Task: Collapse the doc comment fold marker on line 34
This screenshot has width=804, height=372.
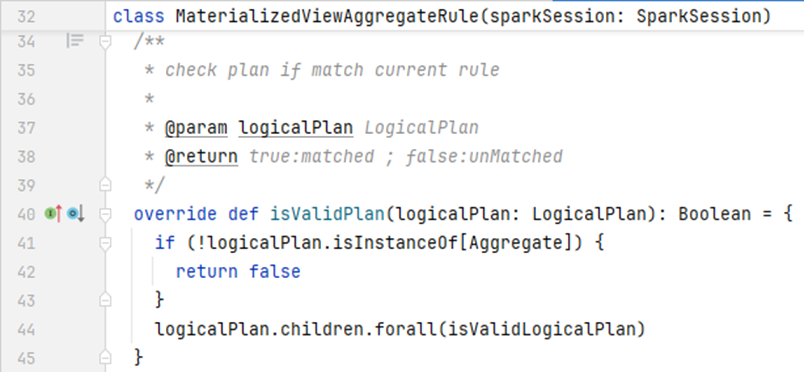Action: pyautogui.click(x=105, y=41)
